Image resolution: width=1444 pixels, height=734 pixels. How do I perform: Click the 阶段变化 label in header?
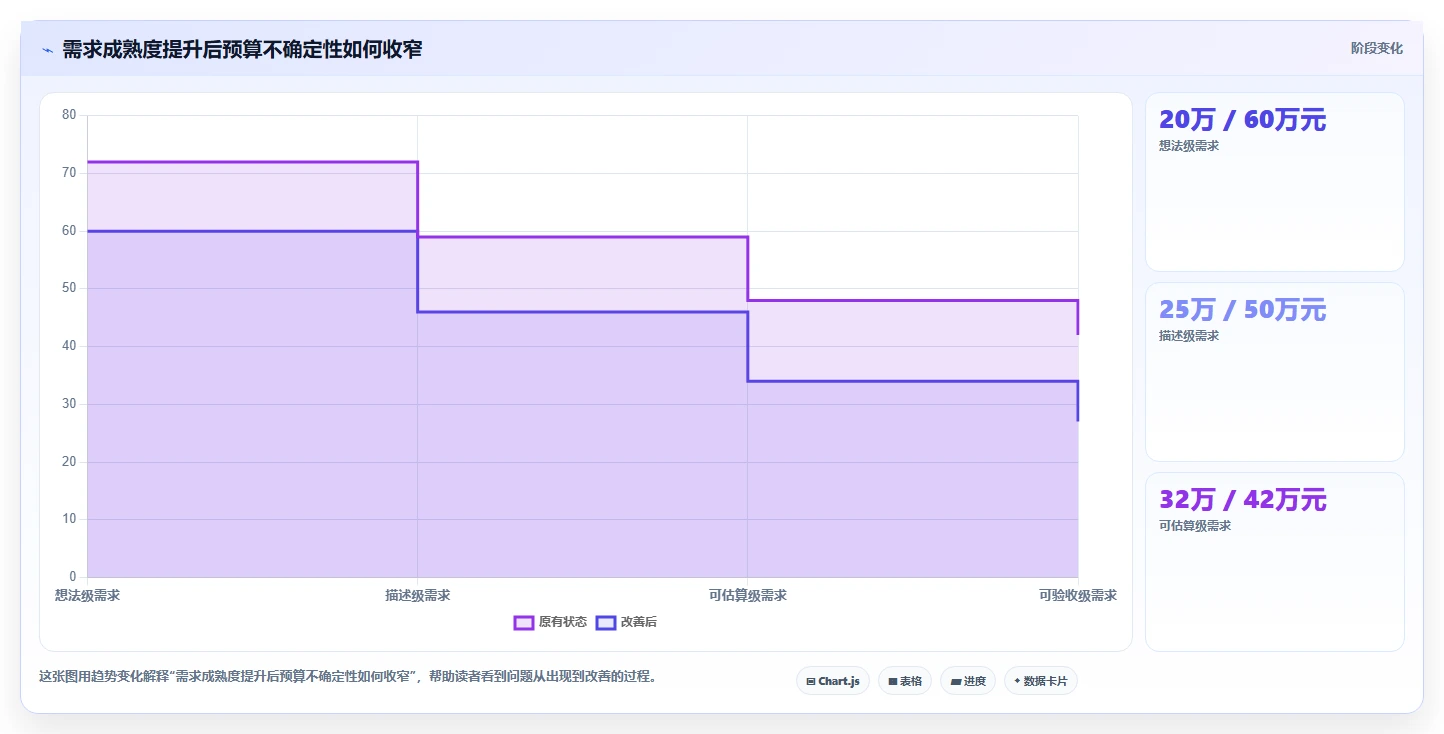pyautogui.click(x=1376, y=48)
